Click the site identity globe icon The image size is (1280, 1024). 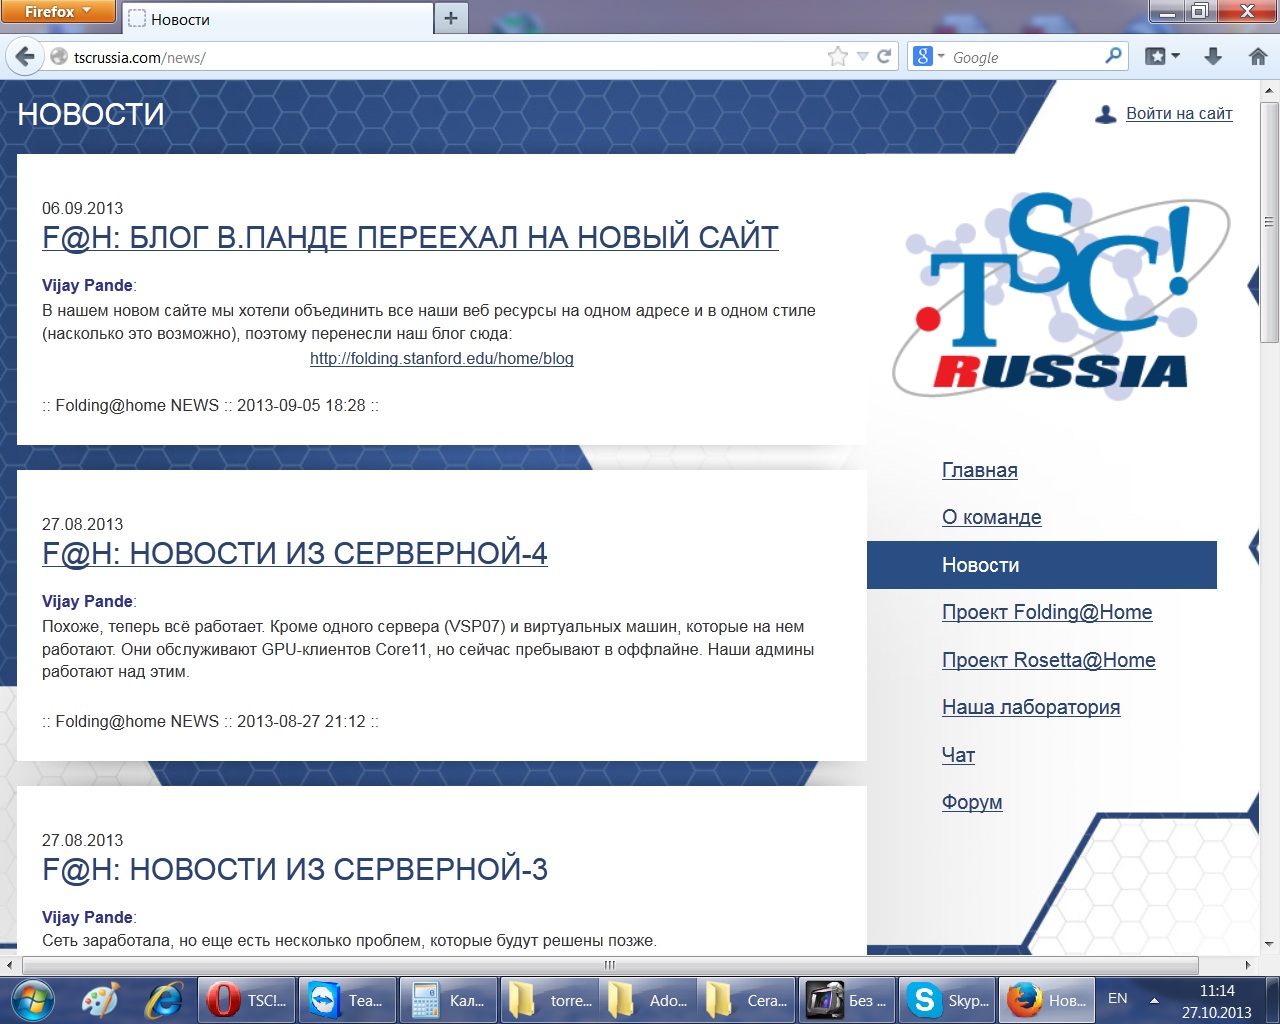tap(60, 57)
